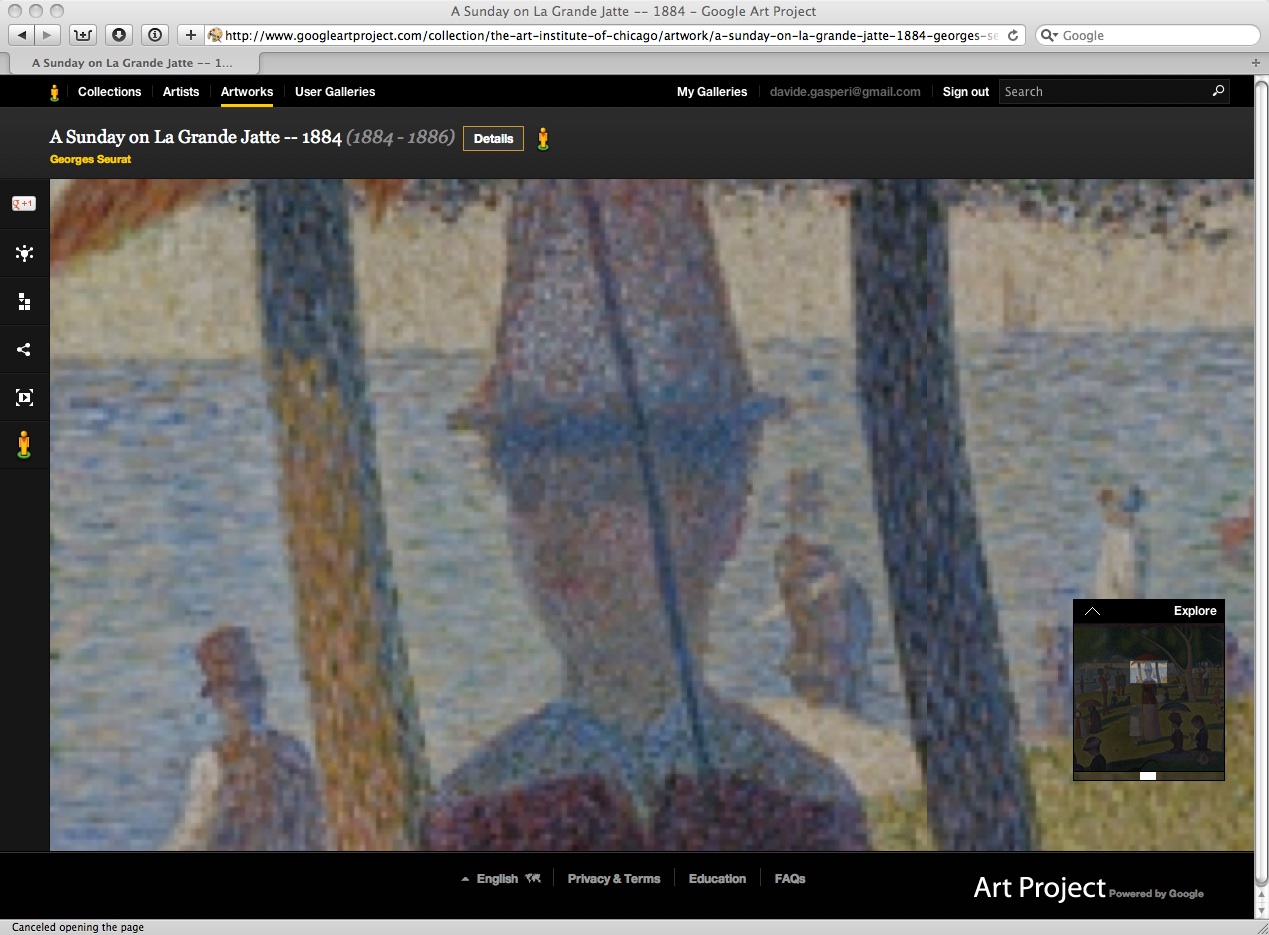1269x935 pixels.
Task: Expand the English language selector arrow
Action: [x=465, y=880]
